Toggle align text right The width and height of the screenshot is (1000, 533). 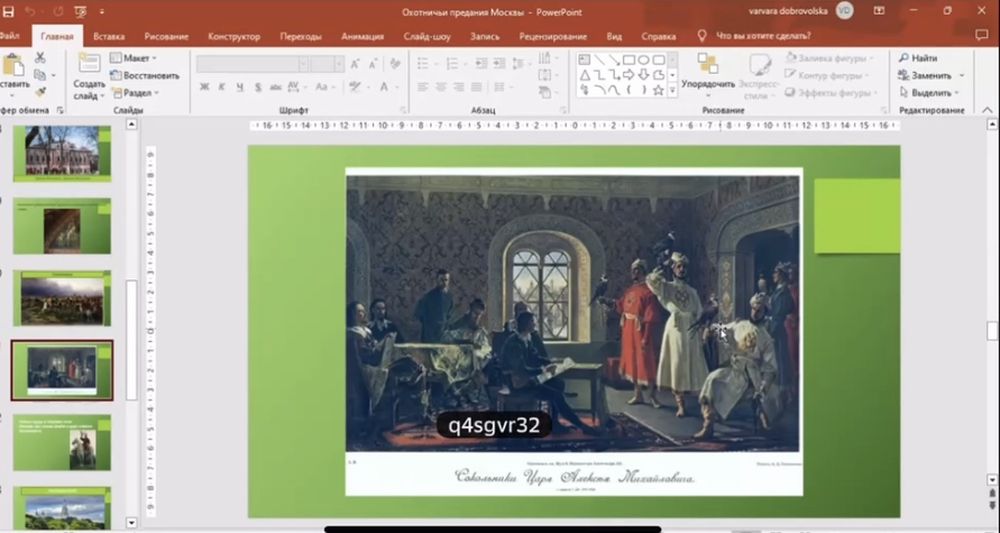(x=459, y=87)
